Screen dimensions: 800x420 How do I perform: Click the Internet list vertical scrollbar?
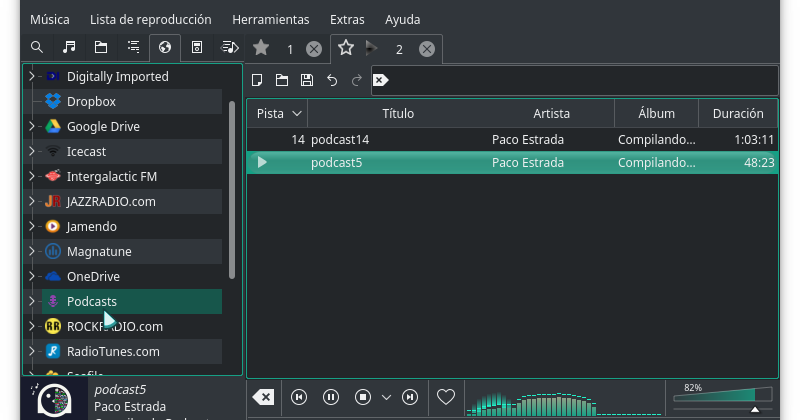click(x=232, y=190)
